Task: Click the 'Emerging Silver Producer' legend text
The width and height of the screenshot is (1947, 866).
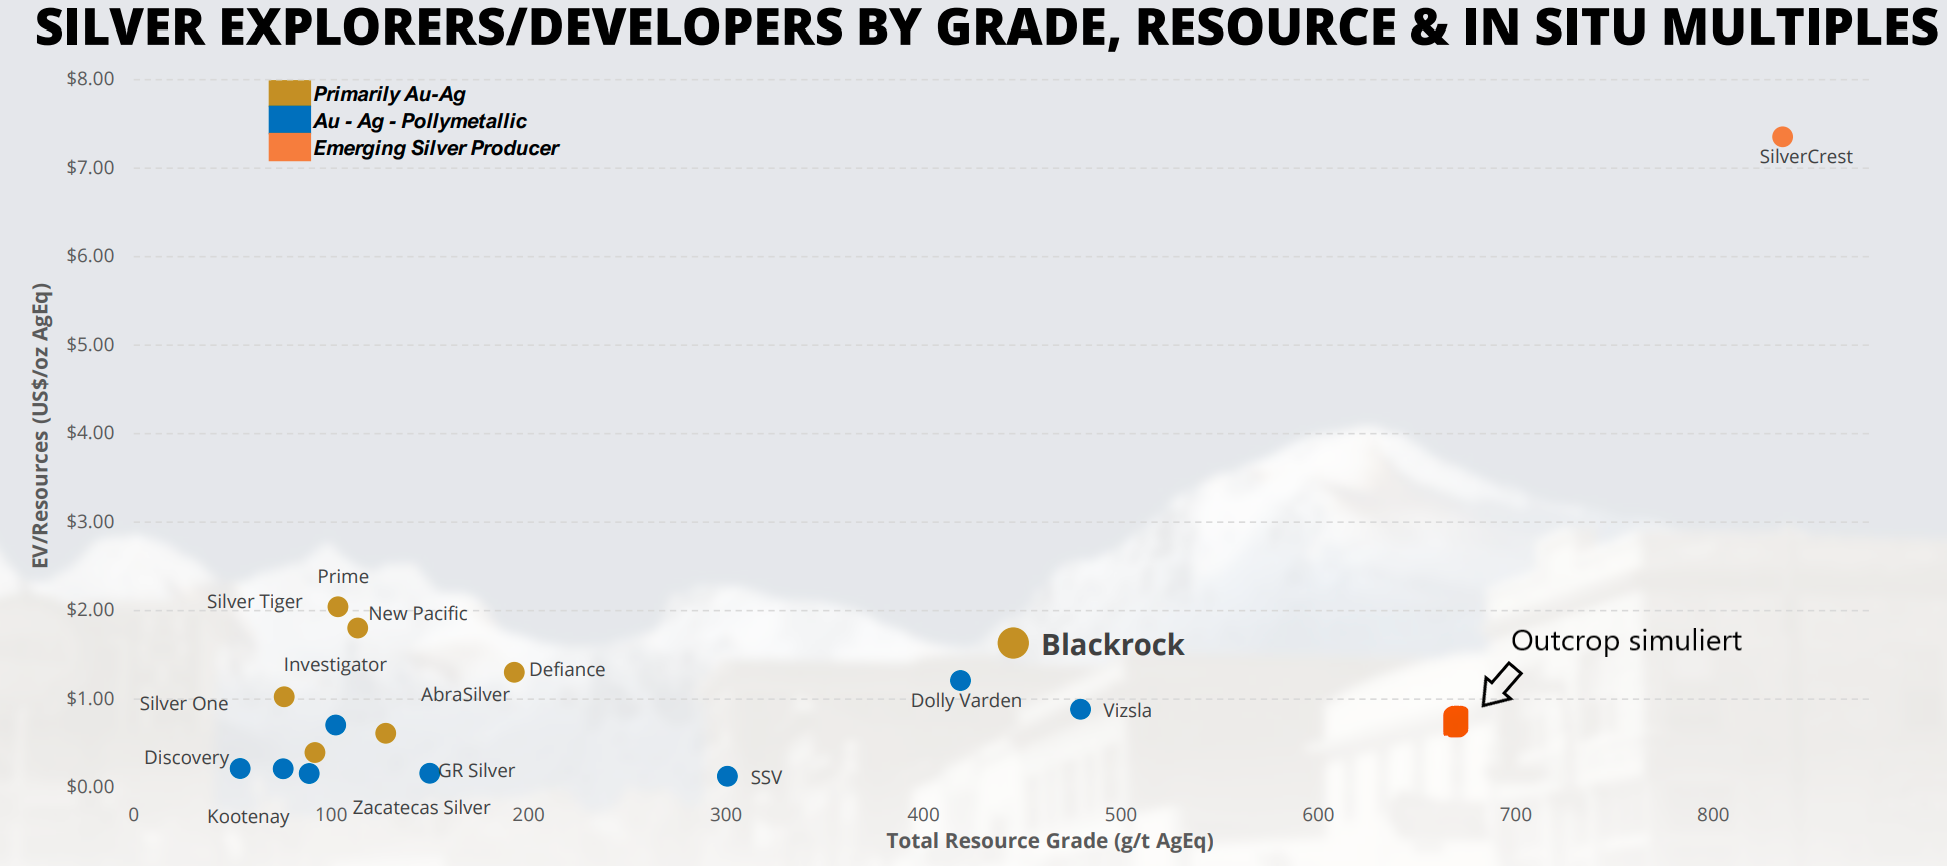Action: coord(436,148)
